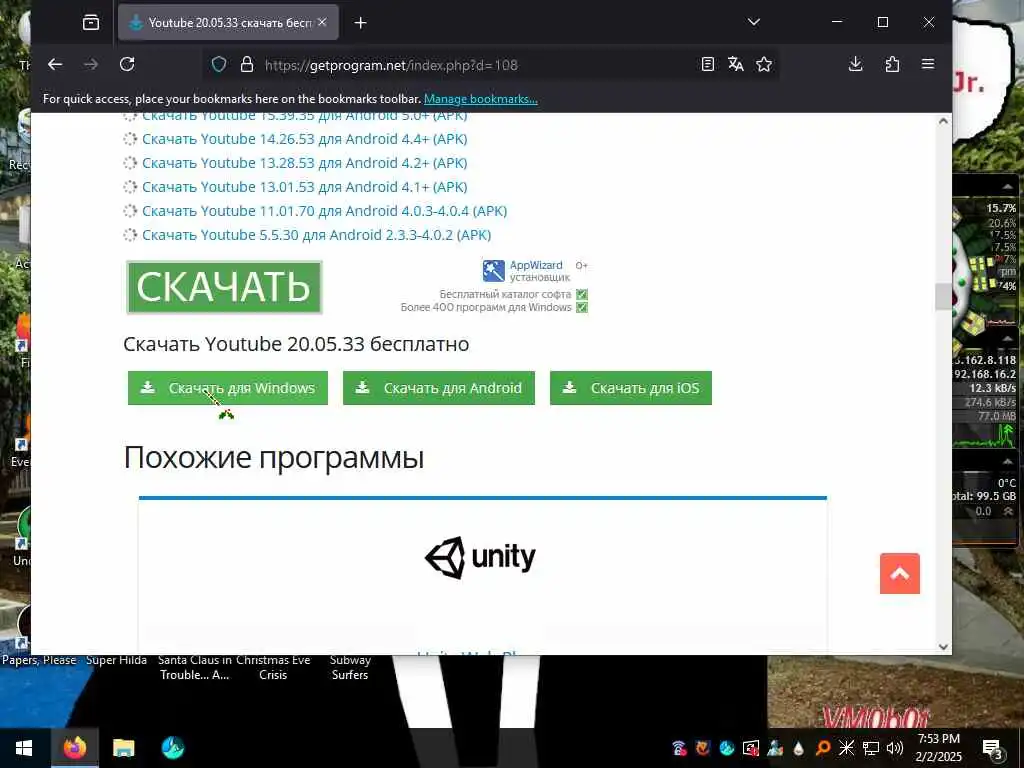Click Manage bookmarks link

click(481, 99)
